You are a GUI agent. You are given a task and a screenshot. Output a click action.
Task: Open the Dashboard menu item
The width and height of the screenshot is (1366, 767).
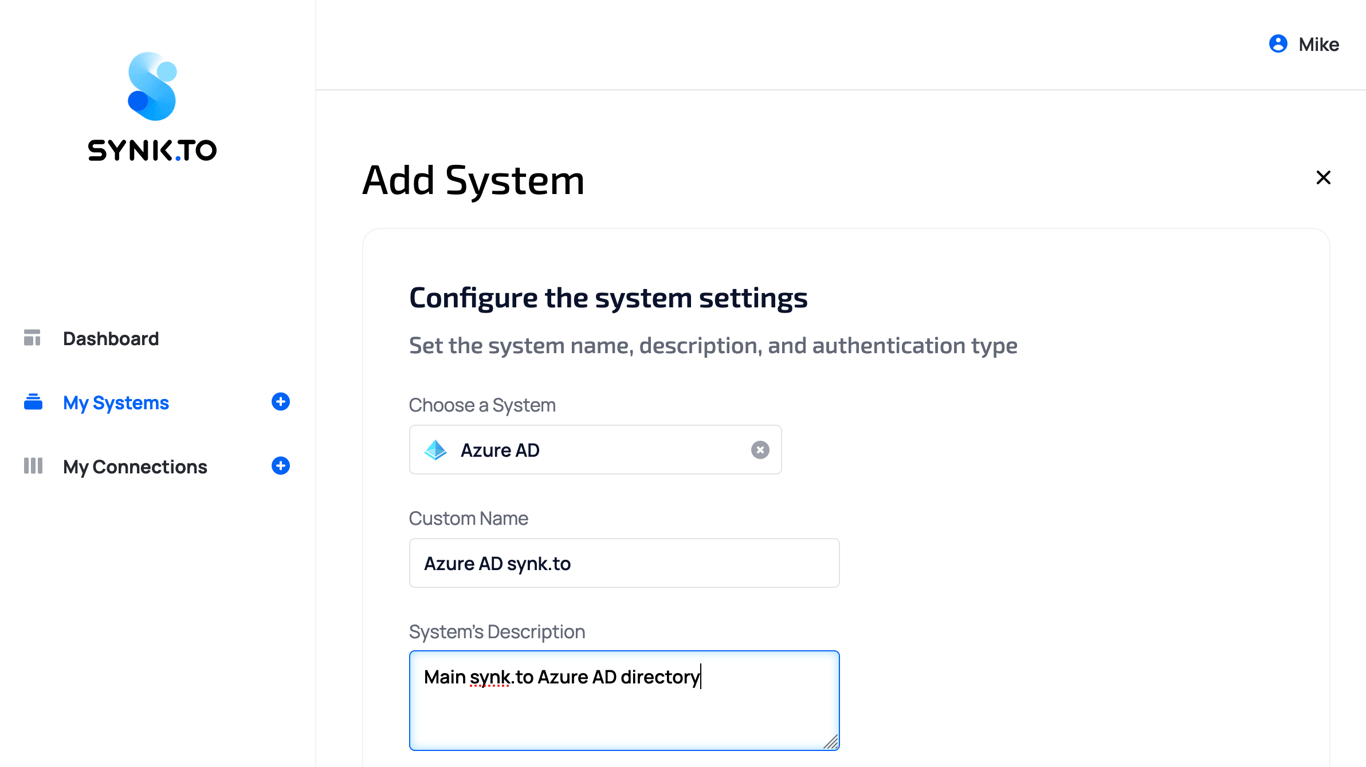[x=111, y=339]
